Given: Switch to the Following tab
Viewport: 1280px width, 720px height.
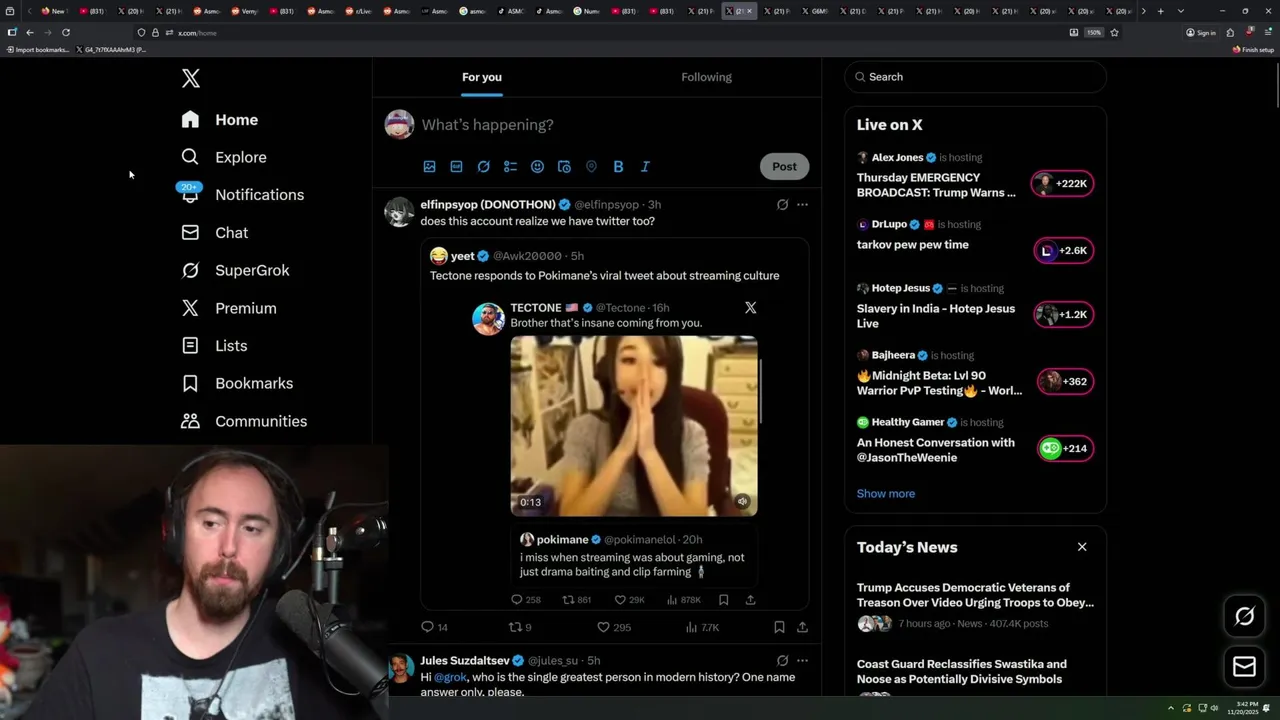Looking at the screenshot, I should pos(707,77).
